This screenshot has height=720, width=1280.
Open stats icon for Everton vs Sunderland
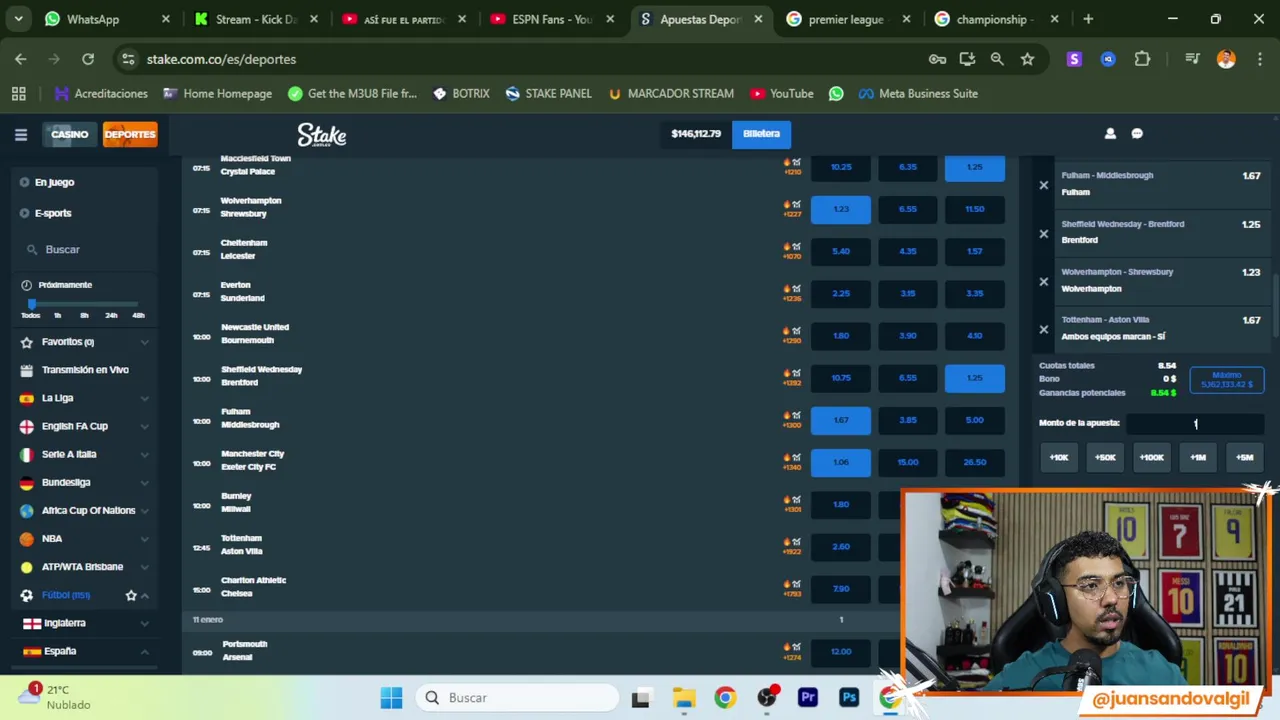tap(796, 288)
